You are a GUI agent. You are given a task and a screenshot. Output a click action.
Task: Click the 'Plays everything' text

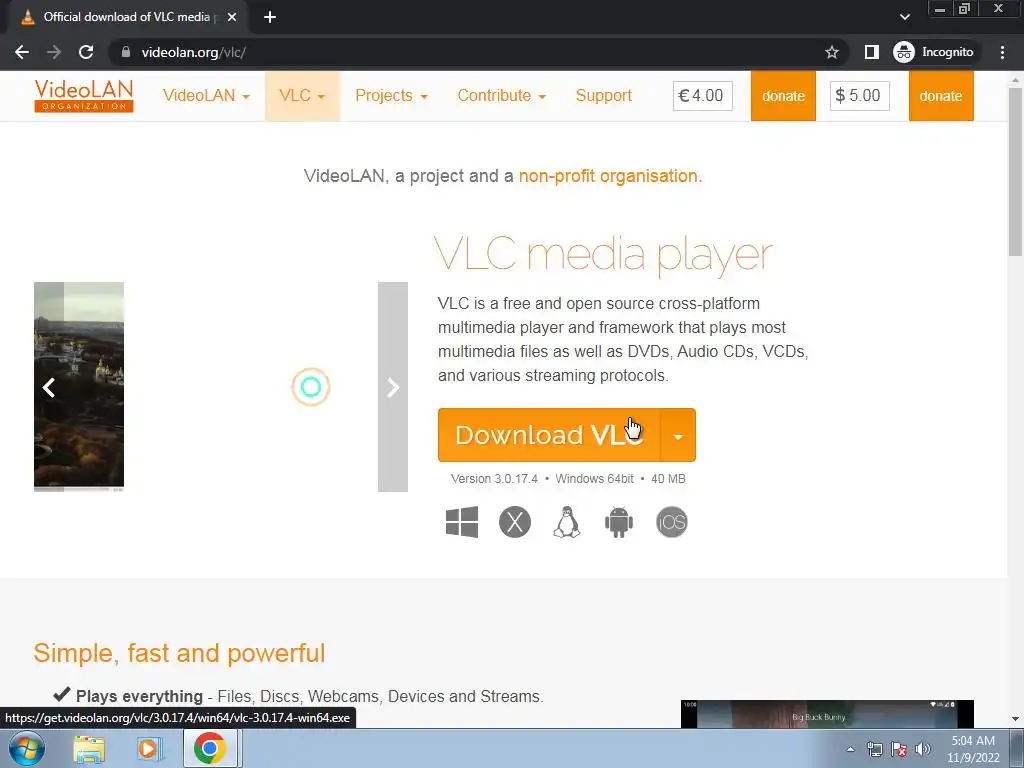coord(139,697)
